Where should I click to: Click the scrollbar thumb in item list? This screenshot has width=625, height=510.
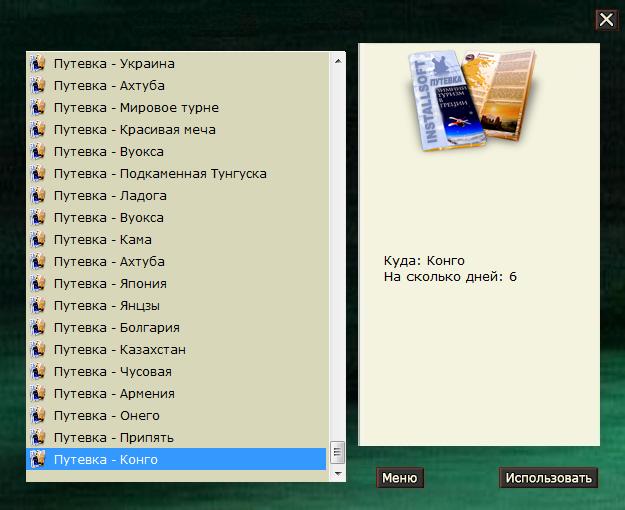click(x=338, y=452)
